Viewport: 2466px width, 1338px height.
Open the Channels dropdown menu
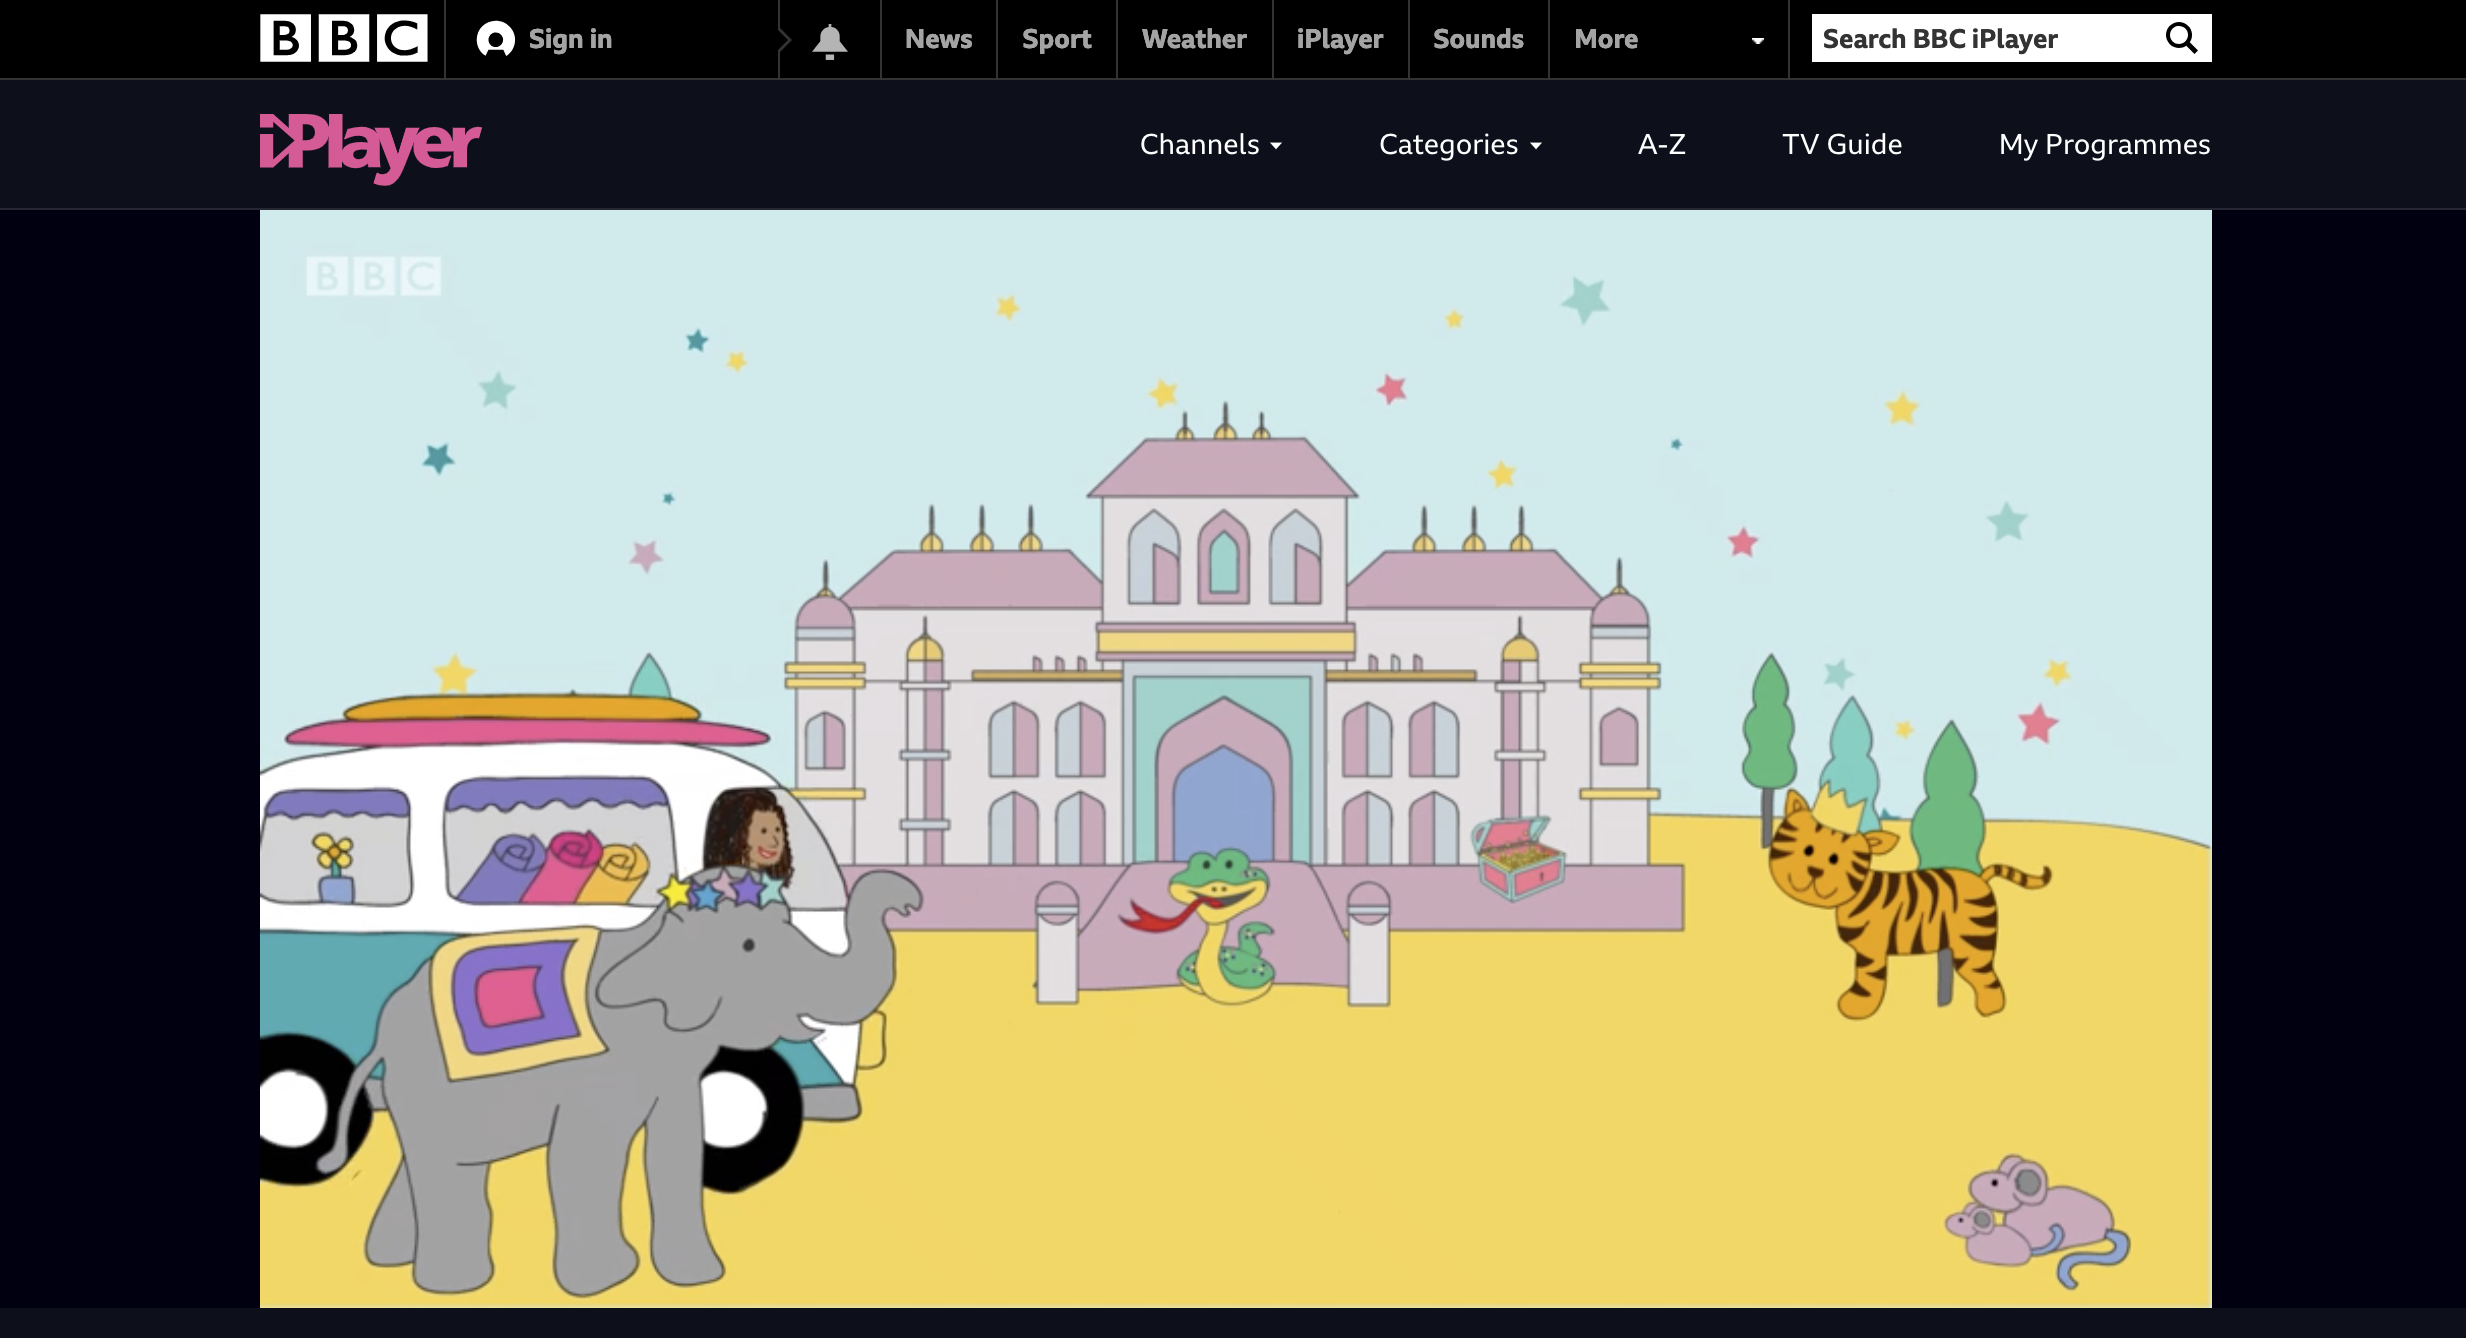click(x=1210, y=145)
